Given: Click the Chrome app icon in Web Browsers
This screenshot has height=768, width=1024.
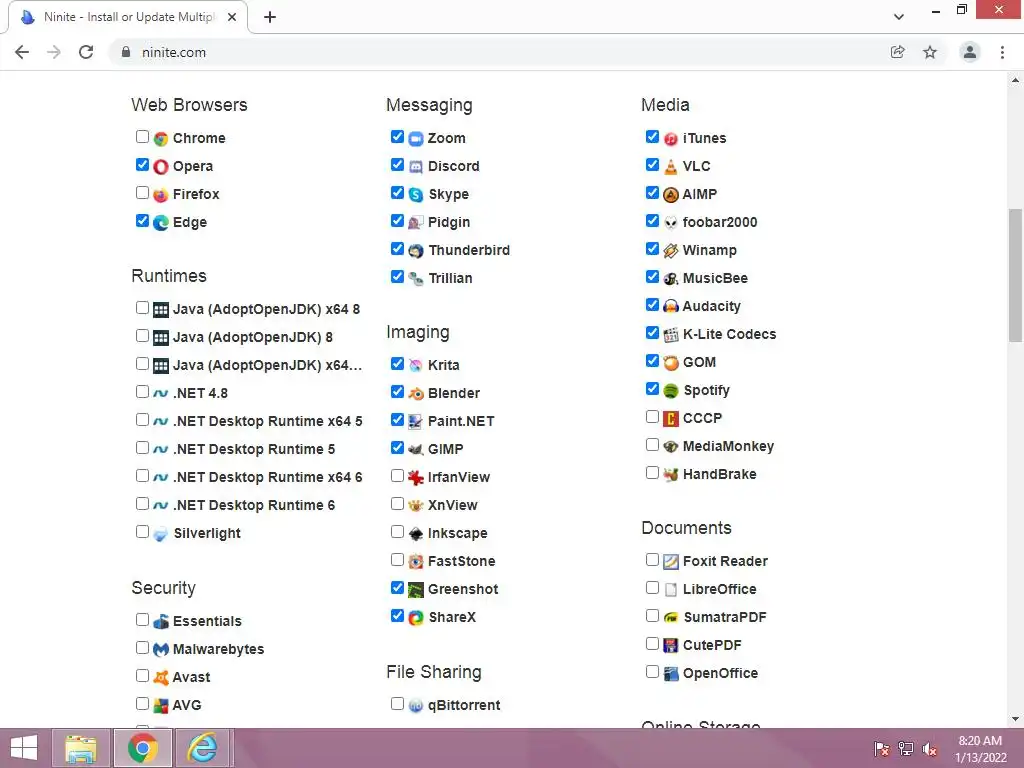Looking at the screenshot, I should coord(161,138).
